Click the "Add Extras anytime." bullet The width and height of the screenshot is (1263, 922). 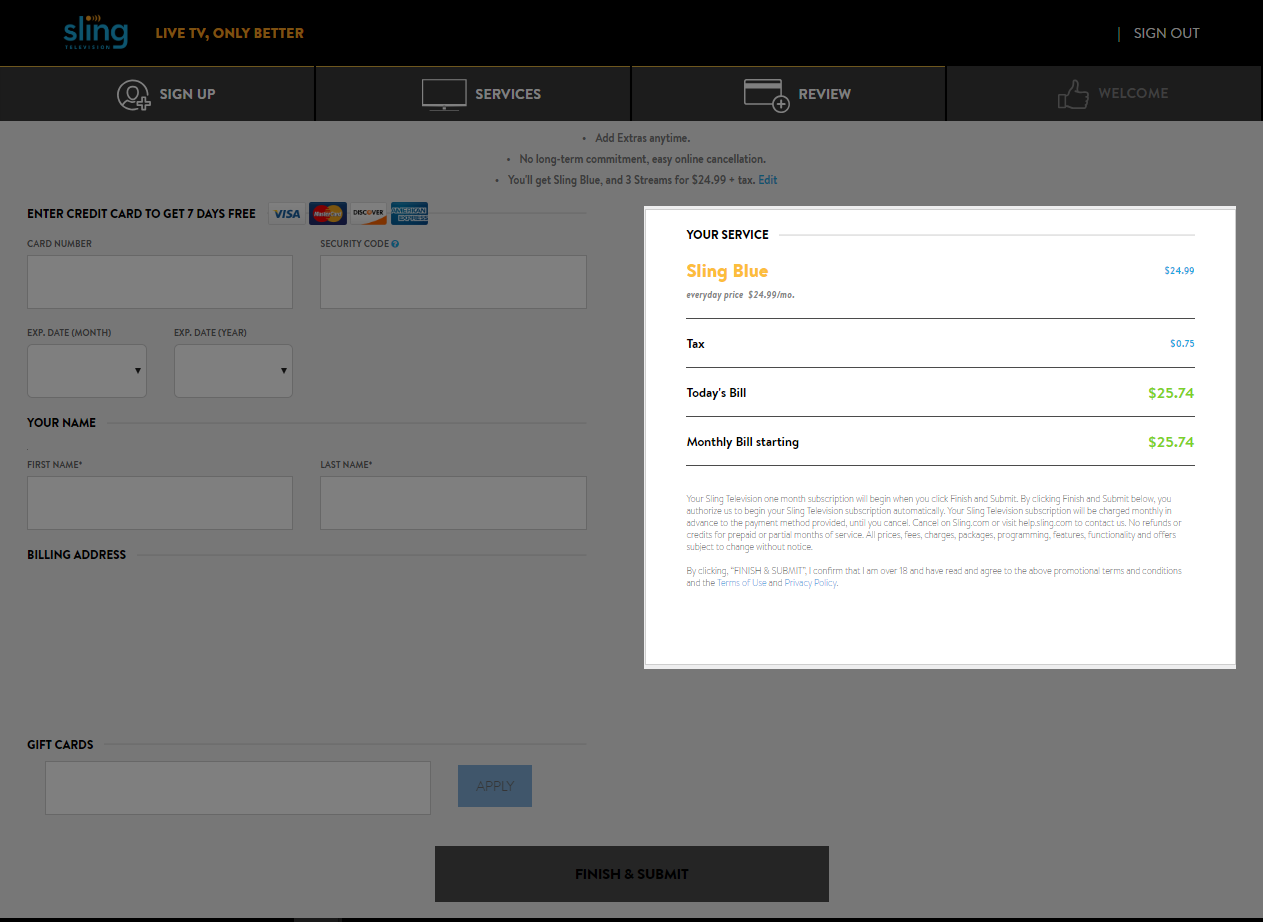[643, 138]
